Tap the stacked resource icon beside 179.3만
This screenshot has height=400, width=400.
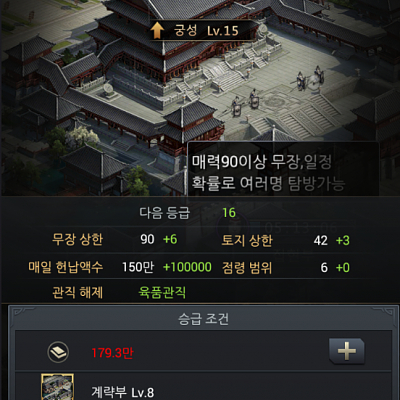58,352
